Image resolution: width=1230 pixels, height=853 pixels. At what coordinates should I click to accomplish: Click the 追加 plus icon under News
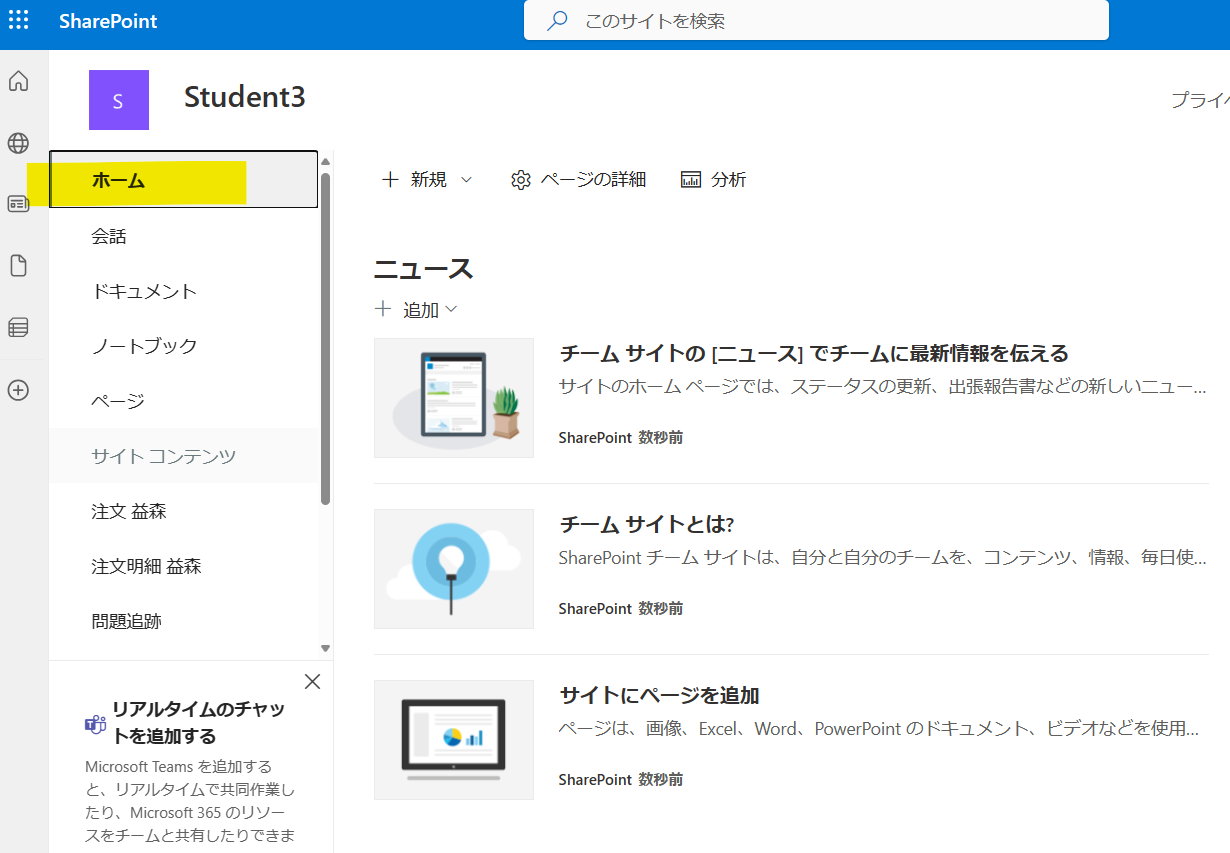coord(382,309)
